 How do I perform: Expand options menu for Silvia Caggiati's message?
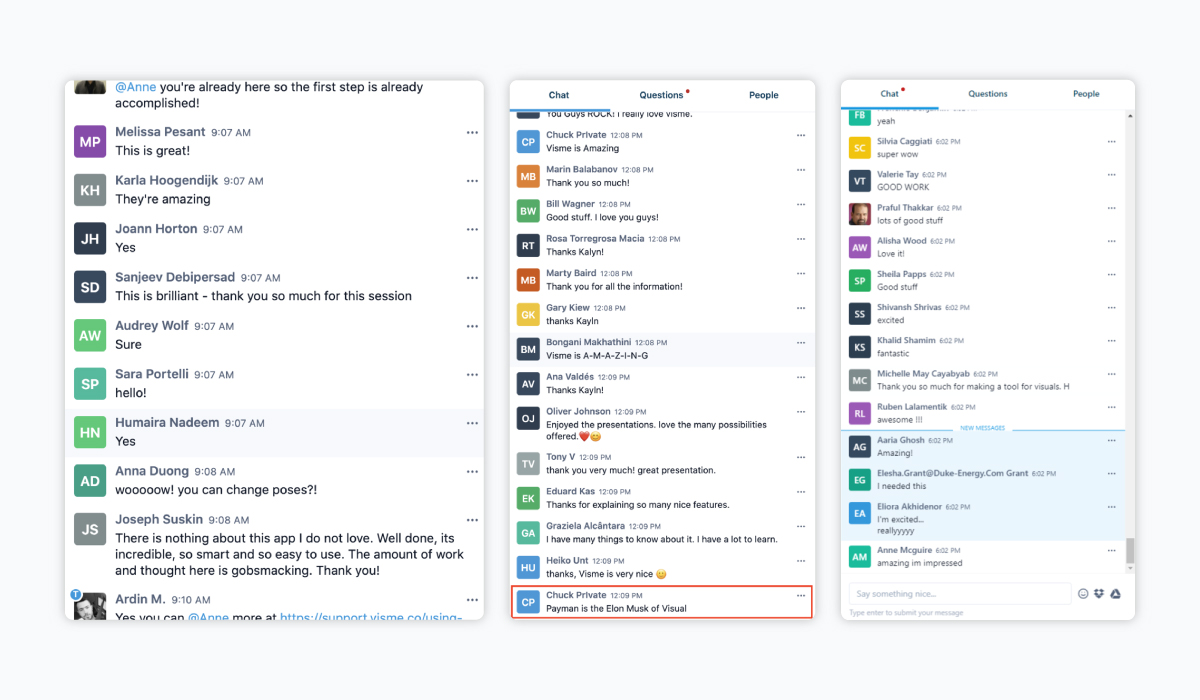pyautogui.click(x=1111, y=142)
